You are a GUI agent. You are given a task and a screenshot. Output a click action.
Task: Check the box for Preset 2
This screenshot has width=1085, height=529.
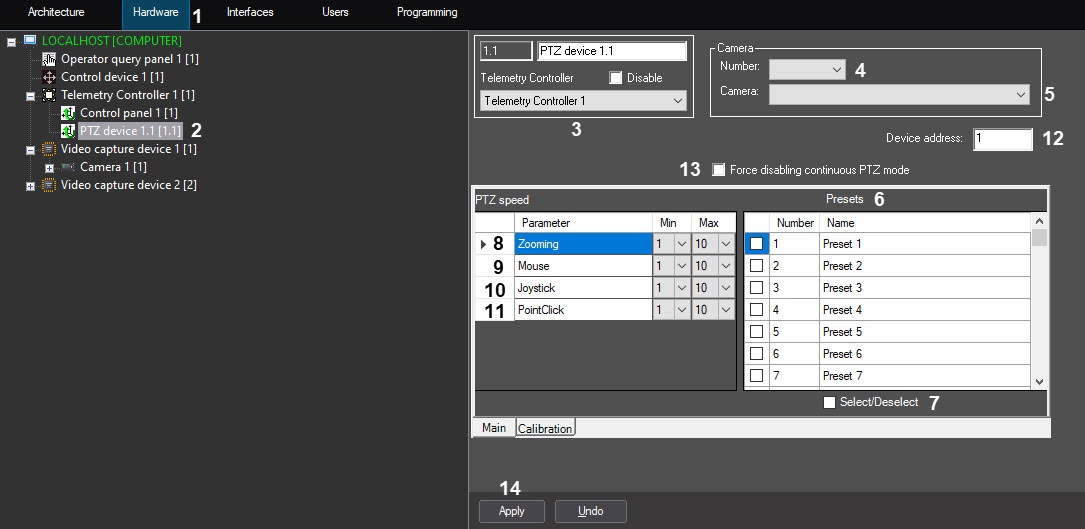756,266
